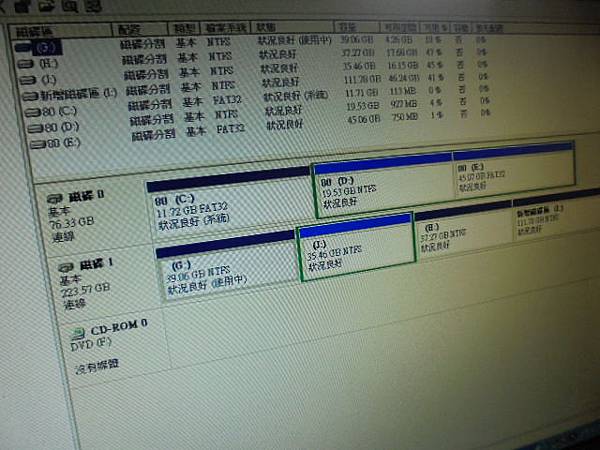
Task: Select the (G:) 39.06 GB NTFS partition block
Action: (227, 267)
